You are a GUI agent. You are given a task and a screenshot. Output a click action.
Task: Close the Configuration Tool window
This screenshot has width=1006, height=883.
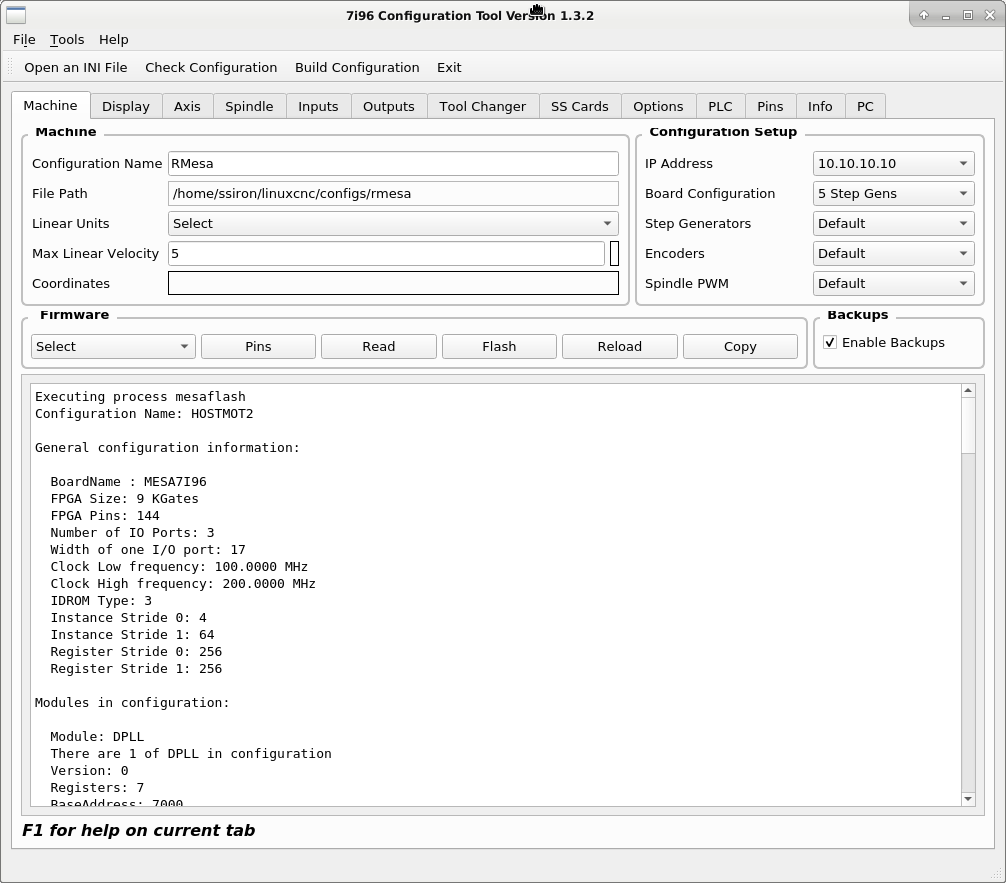click(990, 15)
